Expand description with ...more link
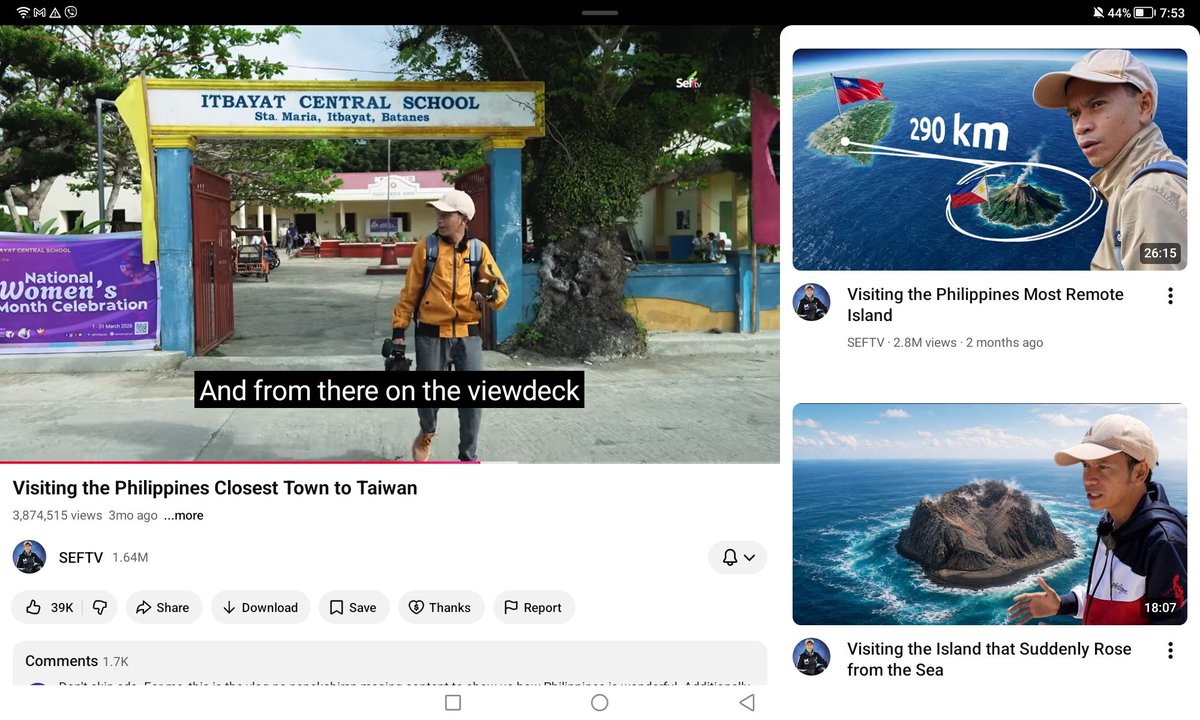 pyautogui.click(x=184, y=516)
